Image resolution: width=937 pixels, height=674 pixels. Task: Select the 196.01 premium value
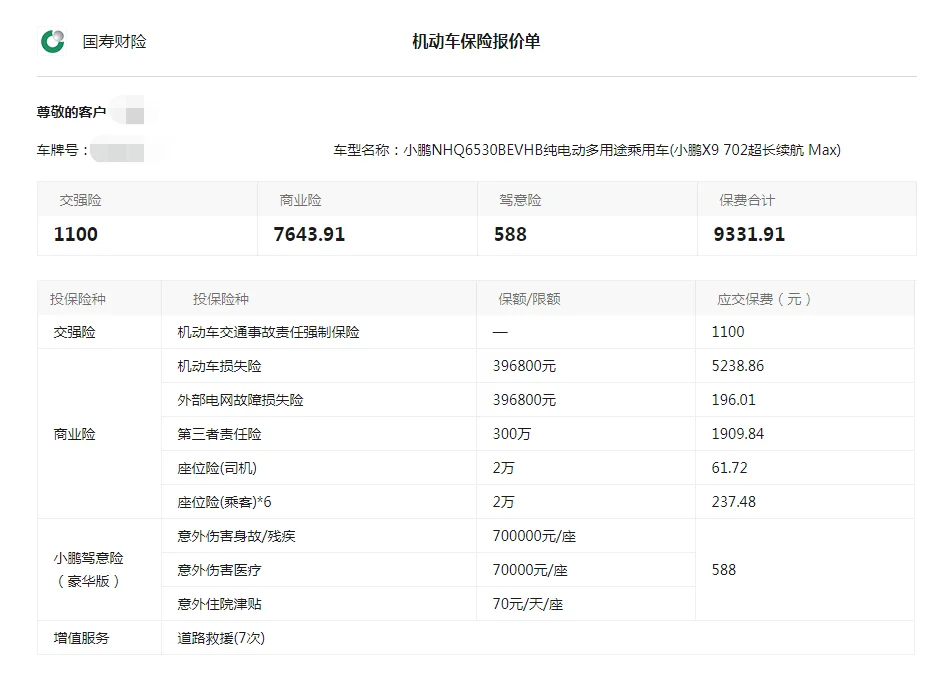tap(733, 400)
